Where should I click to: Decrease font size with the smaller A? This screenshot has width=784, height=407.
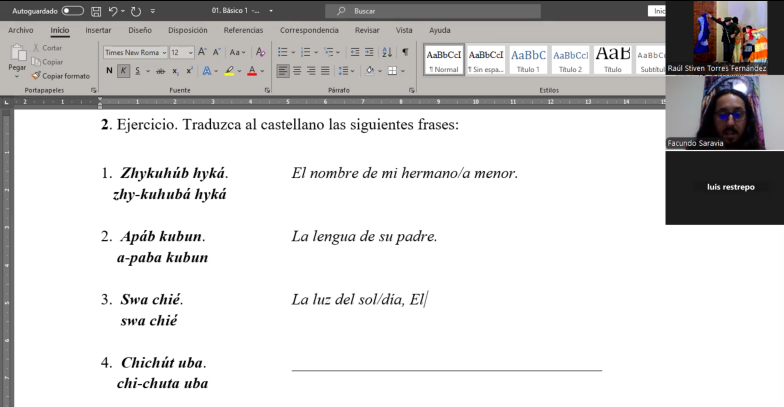[216, 52]
